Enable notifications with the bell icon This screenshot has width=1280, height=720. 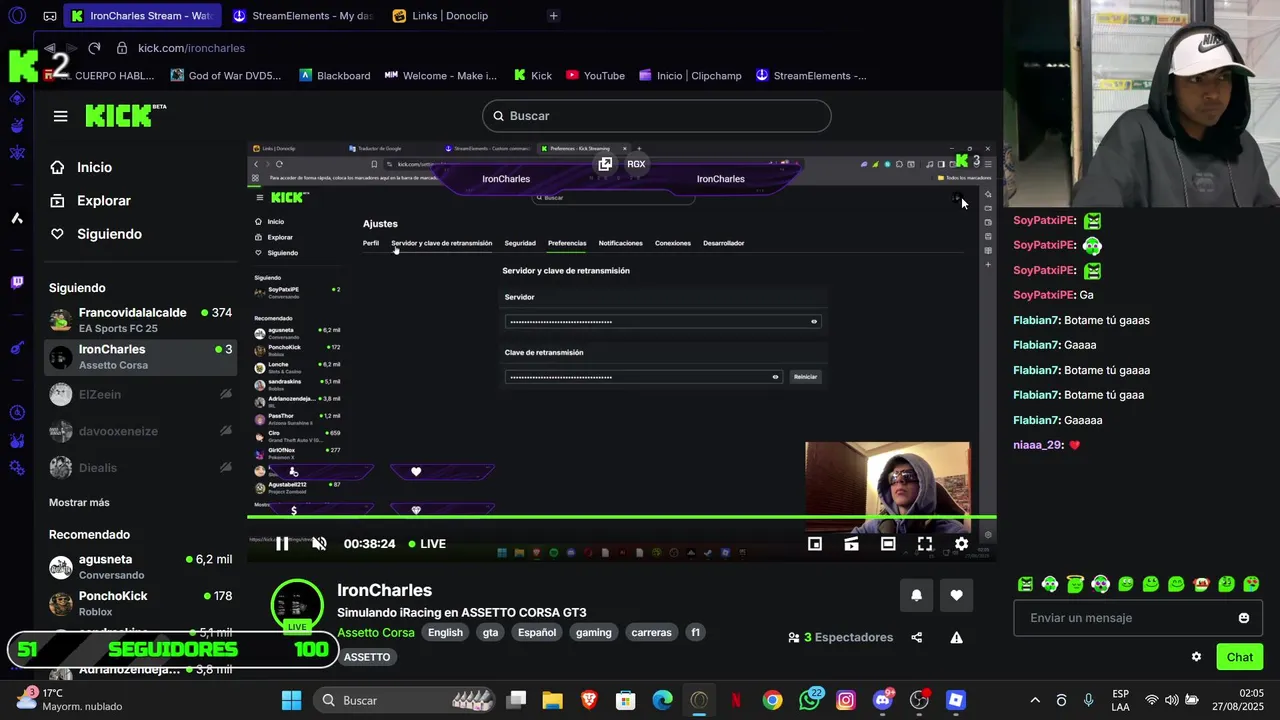click(x=916, y=595)
